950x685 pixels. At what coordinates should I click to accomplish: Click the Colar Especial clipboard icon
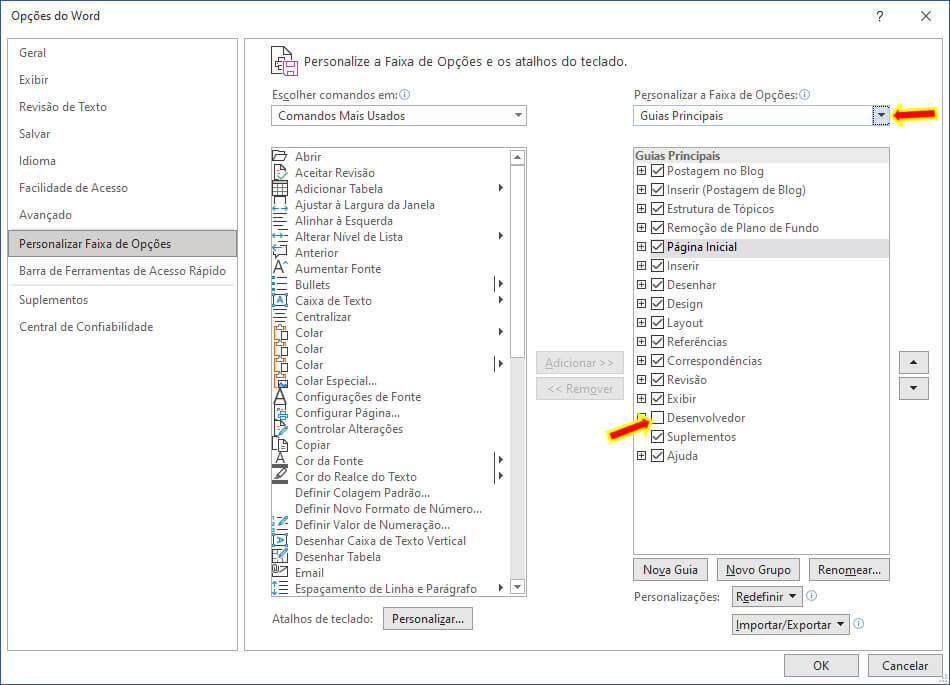pyautogui.click(x=279, y=380)
